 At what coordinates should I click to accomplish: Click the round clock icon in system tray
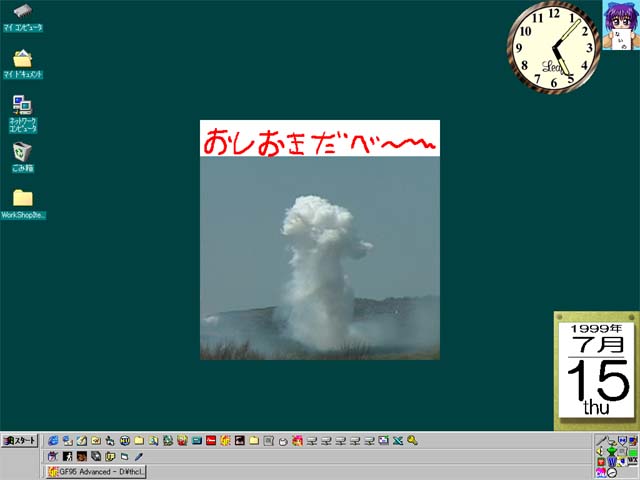tap(612, 473)
